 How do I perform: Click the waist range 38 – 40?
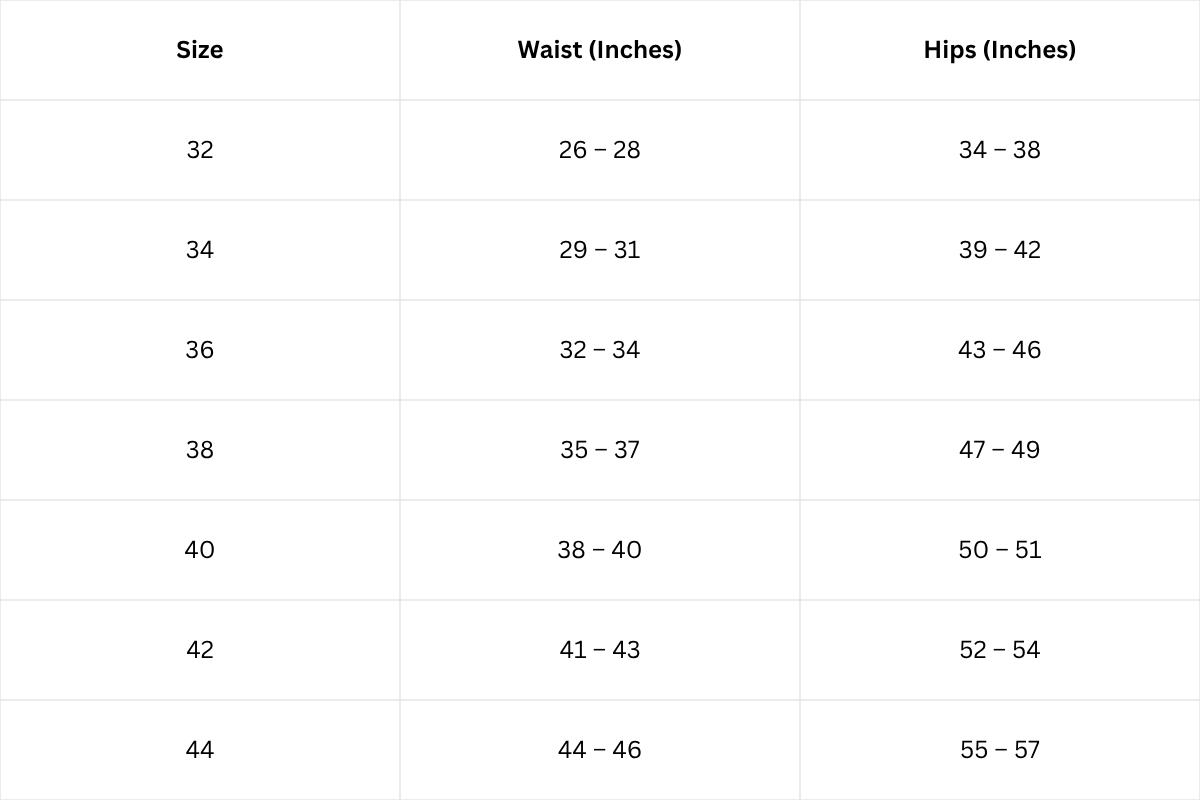click(599, 550)
